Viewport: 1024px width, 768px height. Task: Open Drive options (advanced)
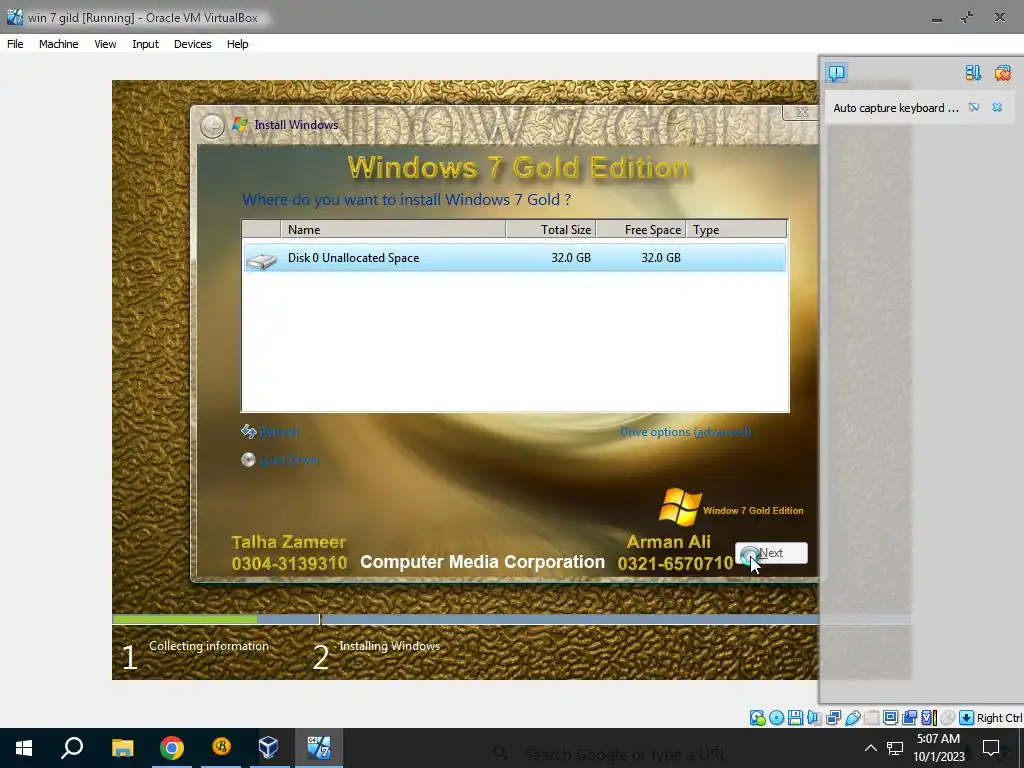(x=685, y=432)
